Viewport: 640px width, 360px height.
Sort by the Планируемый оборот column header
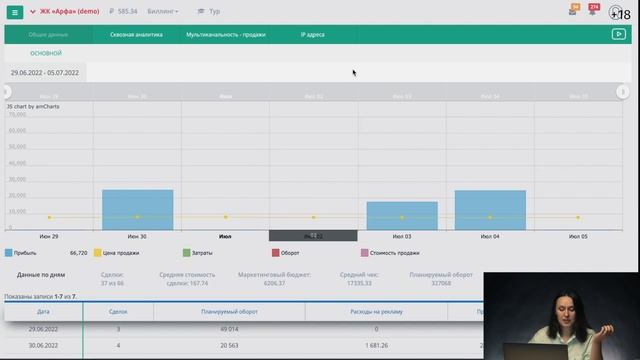point(229,311)
